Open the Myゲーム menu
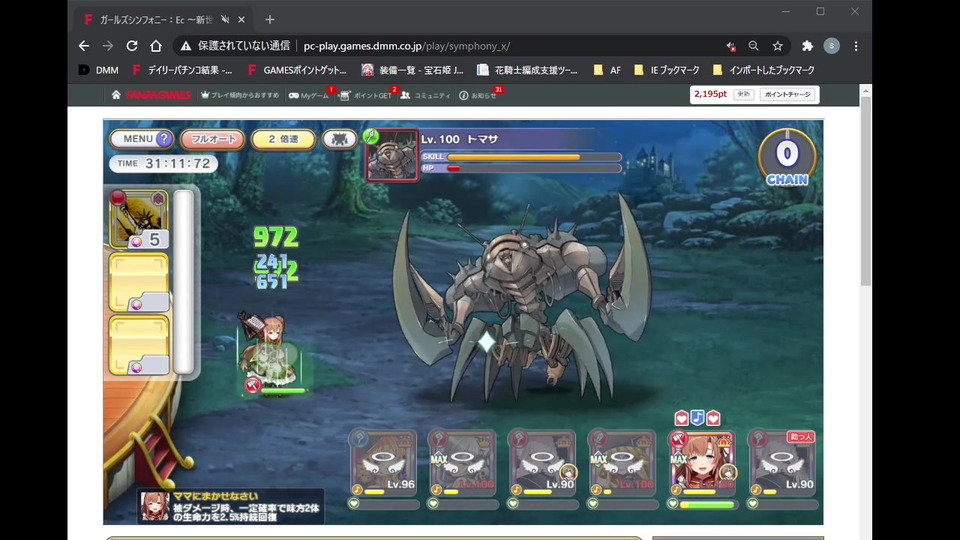The image size is (960, 540). pyautogui.click(x=309, y=95)
